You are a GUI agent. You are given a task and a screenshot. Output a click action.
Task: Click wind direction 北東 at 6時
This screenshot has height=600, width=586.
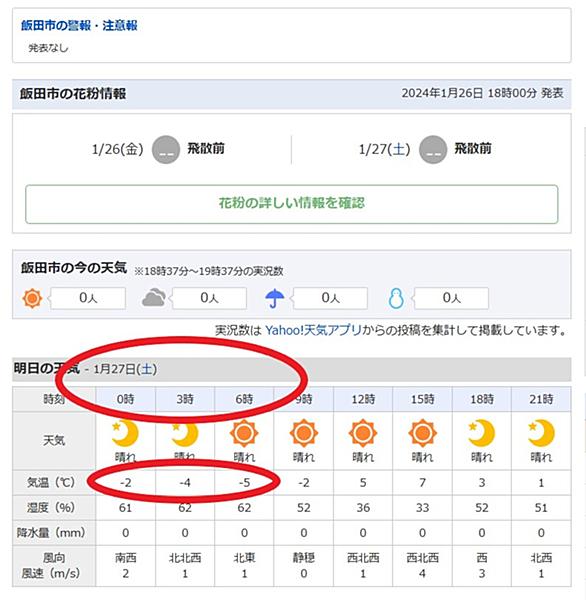tap(244, 558)
